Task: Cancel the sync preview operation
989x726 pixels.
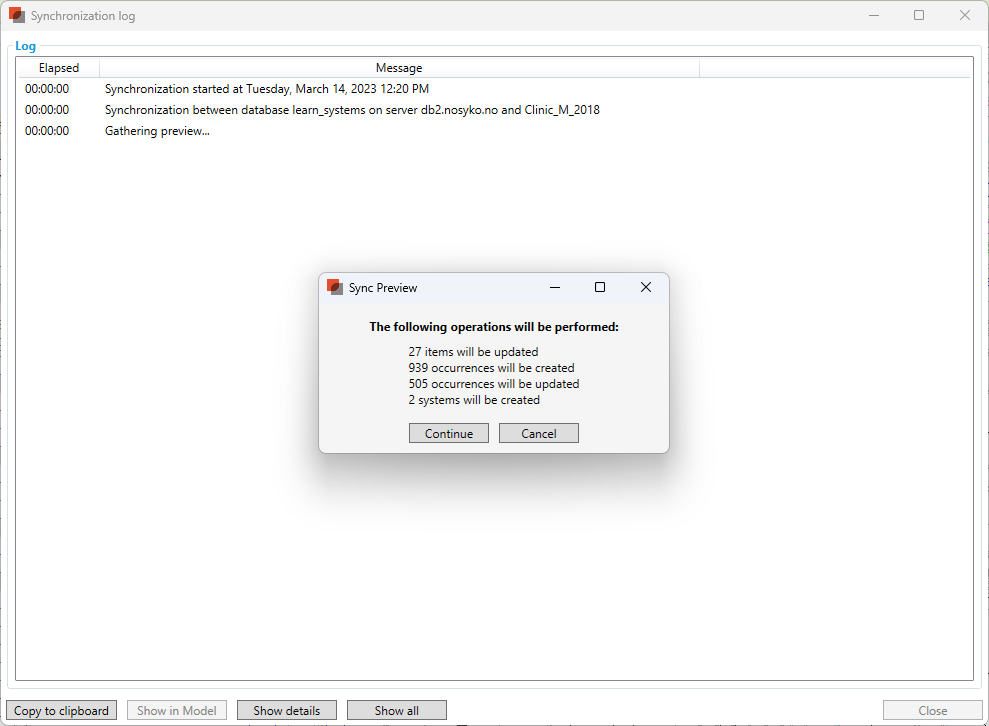Action: [x=539, y=433]
